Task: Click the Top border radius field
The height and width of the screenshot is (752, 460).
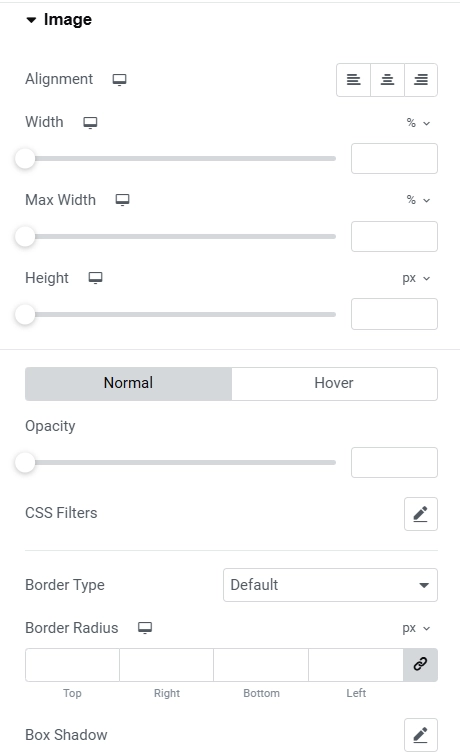Action: tap(72, 665)
